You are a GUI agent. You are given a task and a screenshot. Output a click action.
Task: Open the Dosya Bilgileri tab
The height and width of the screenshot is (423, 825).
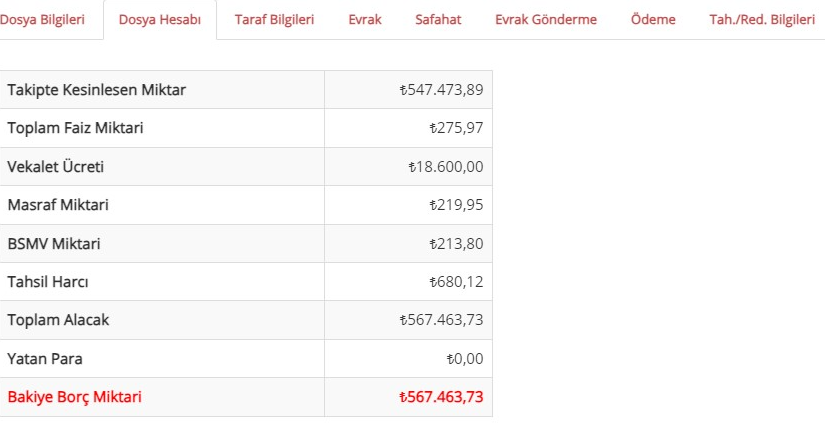tap(42, 20)
